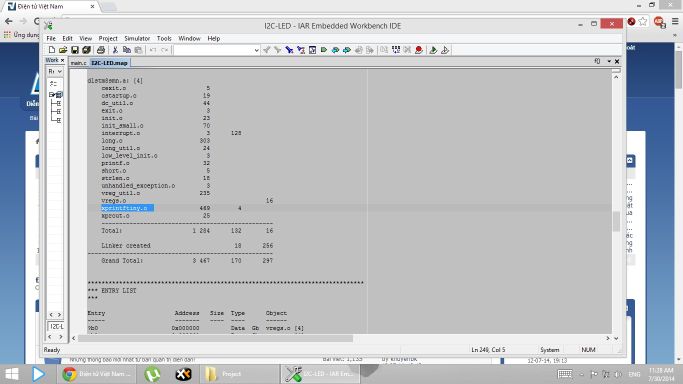Open the quick search combo box dropdown
This screenshot has height=384, width=683.
256,50
